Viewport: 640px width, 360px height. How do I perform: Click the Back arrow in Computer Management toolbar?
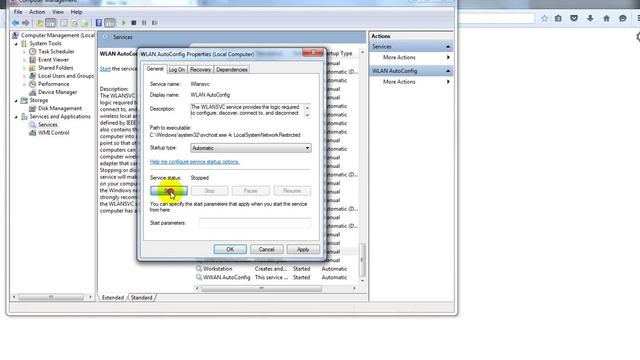[x=16, y=23]
